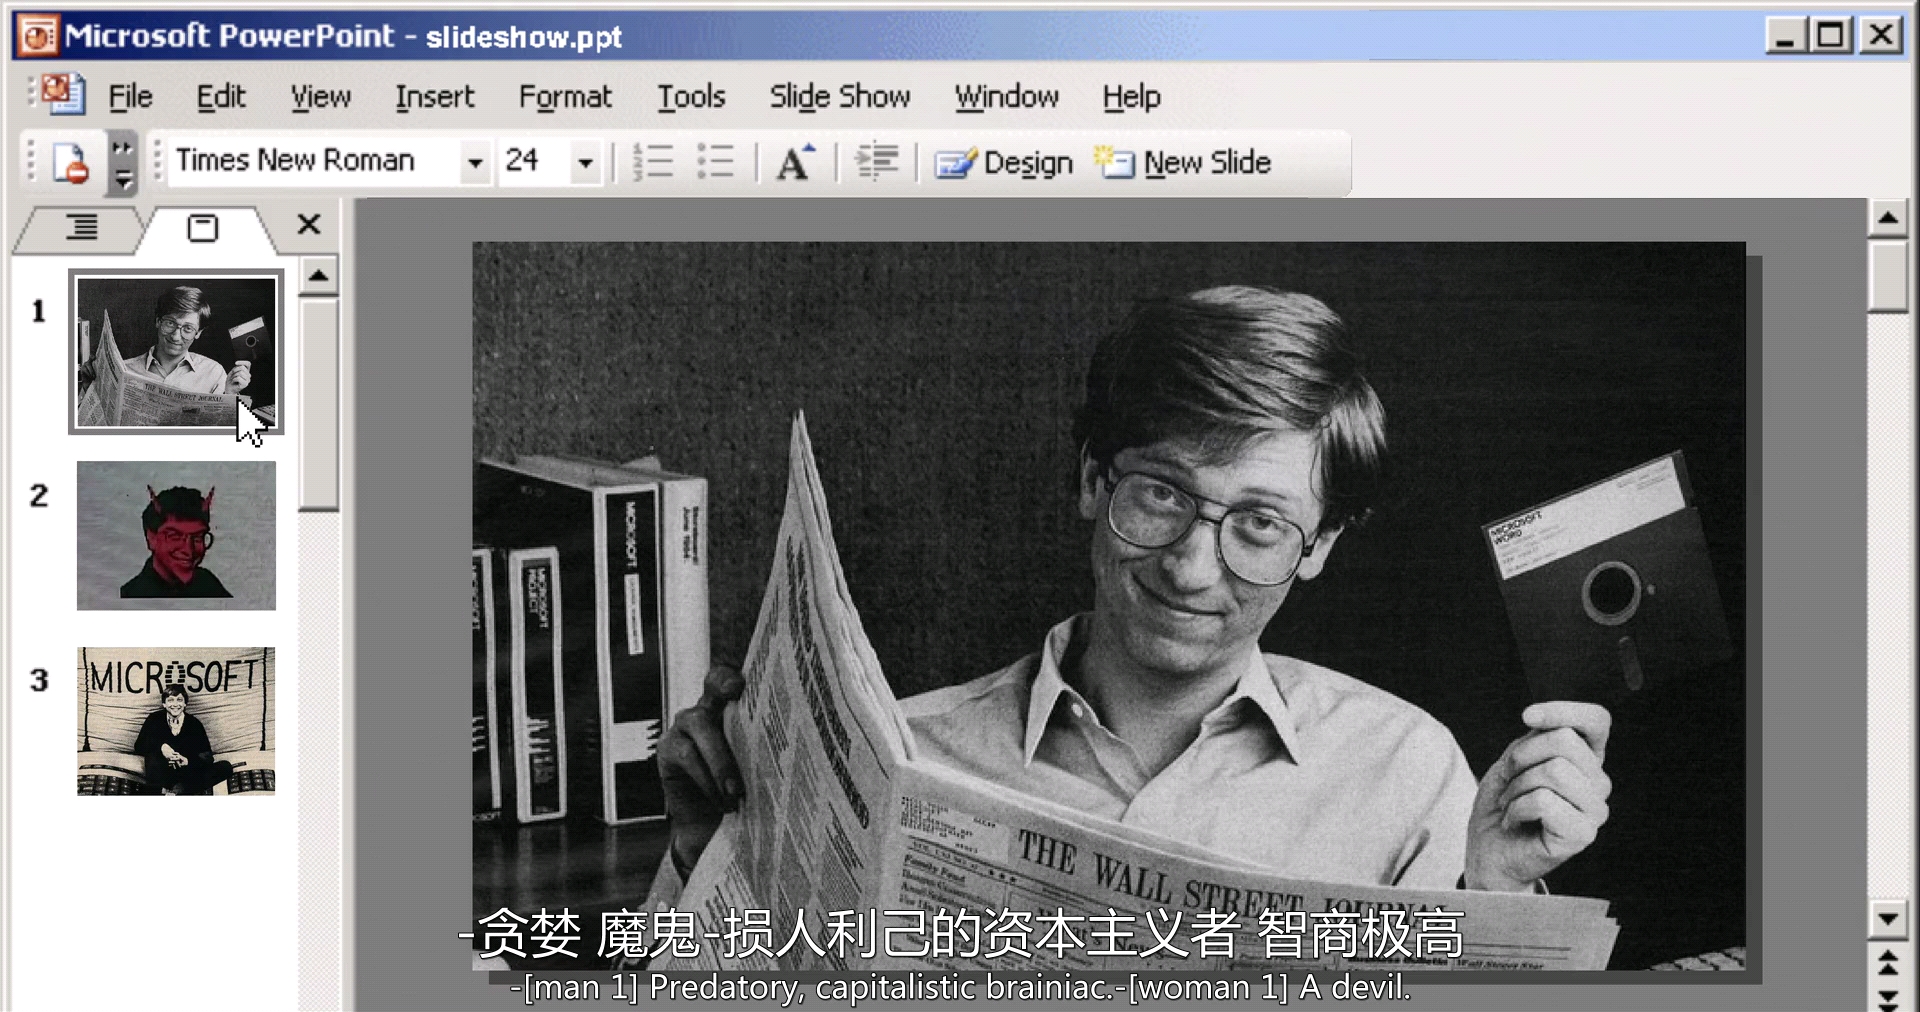The image size is (1920, 1012).
Task: Expand the font size dropdown arrow
Action: [x=586, y=162]
